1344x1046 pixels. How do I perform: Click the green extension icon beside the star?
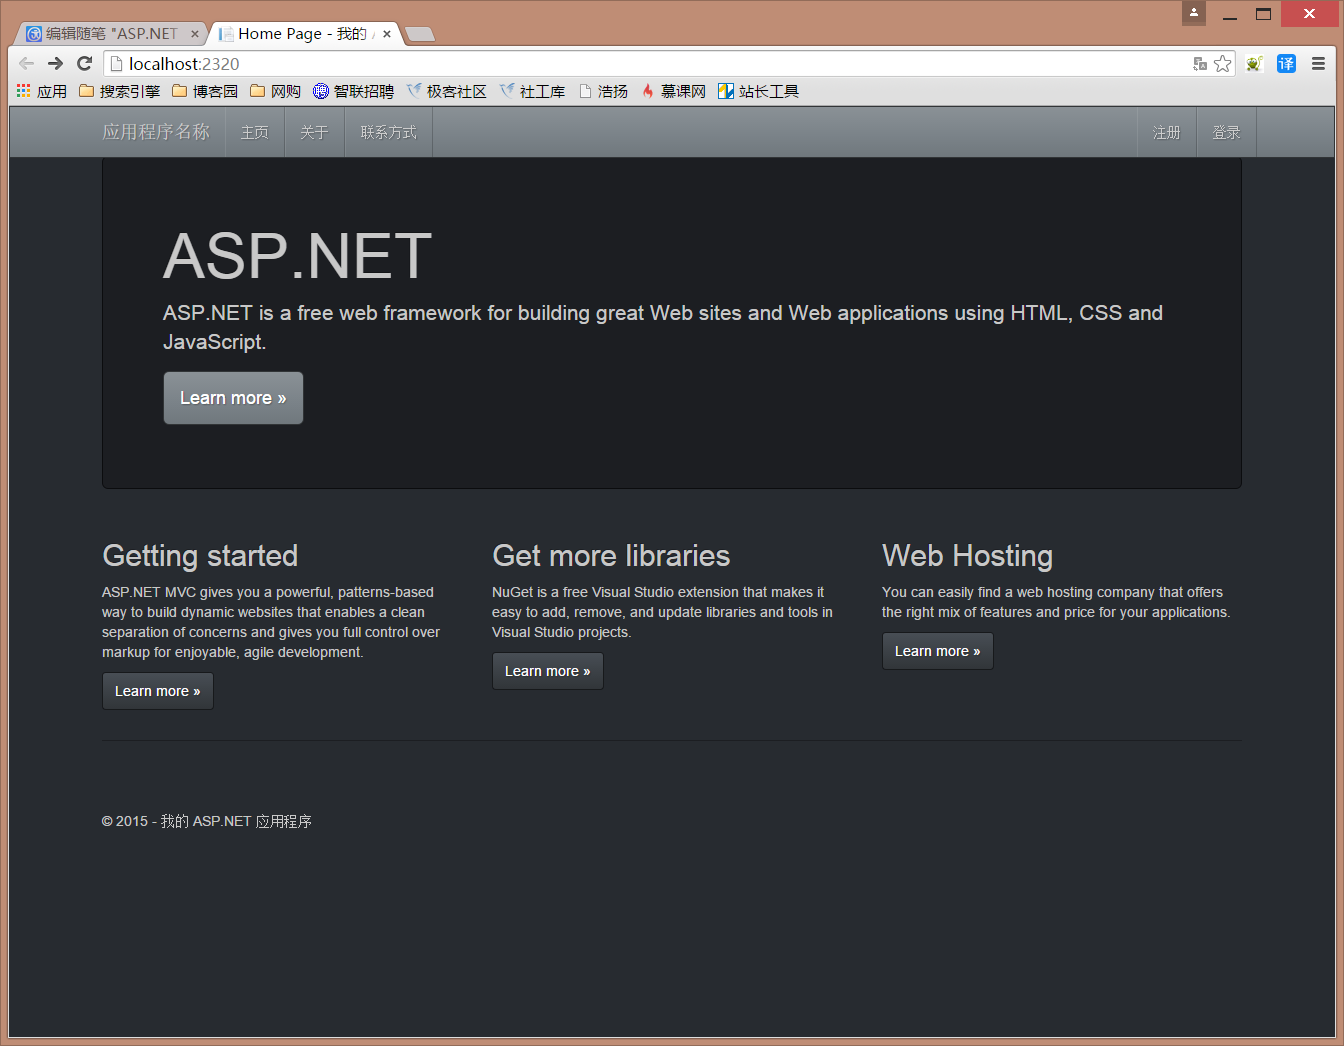coord(1254,64)
